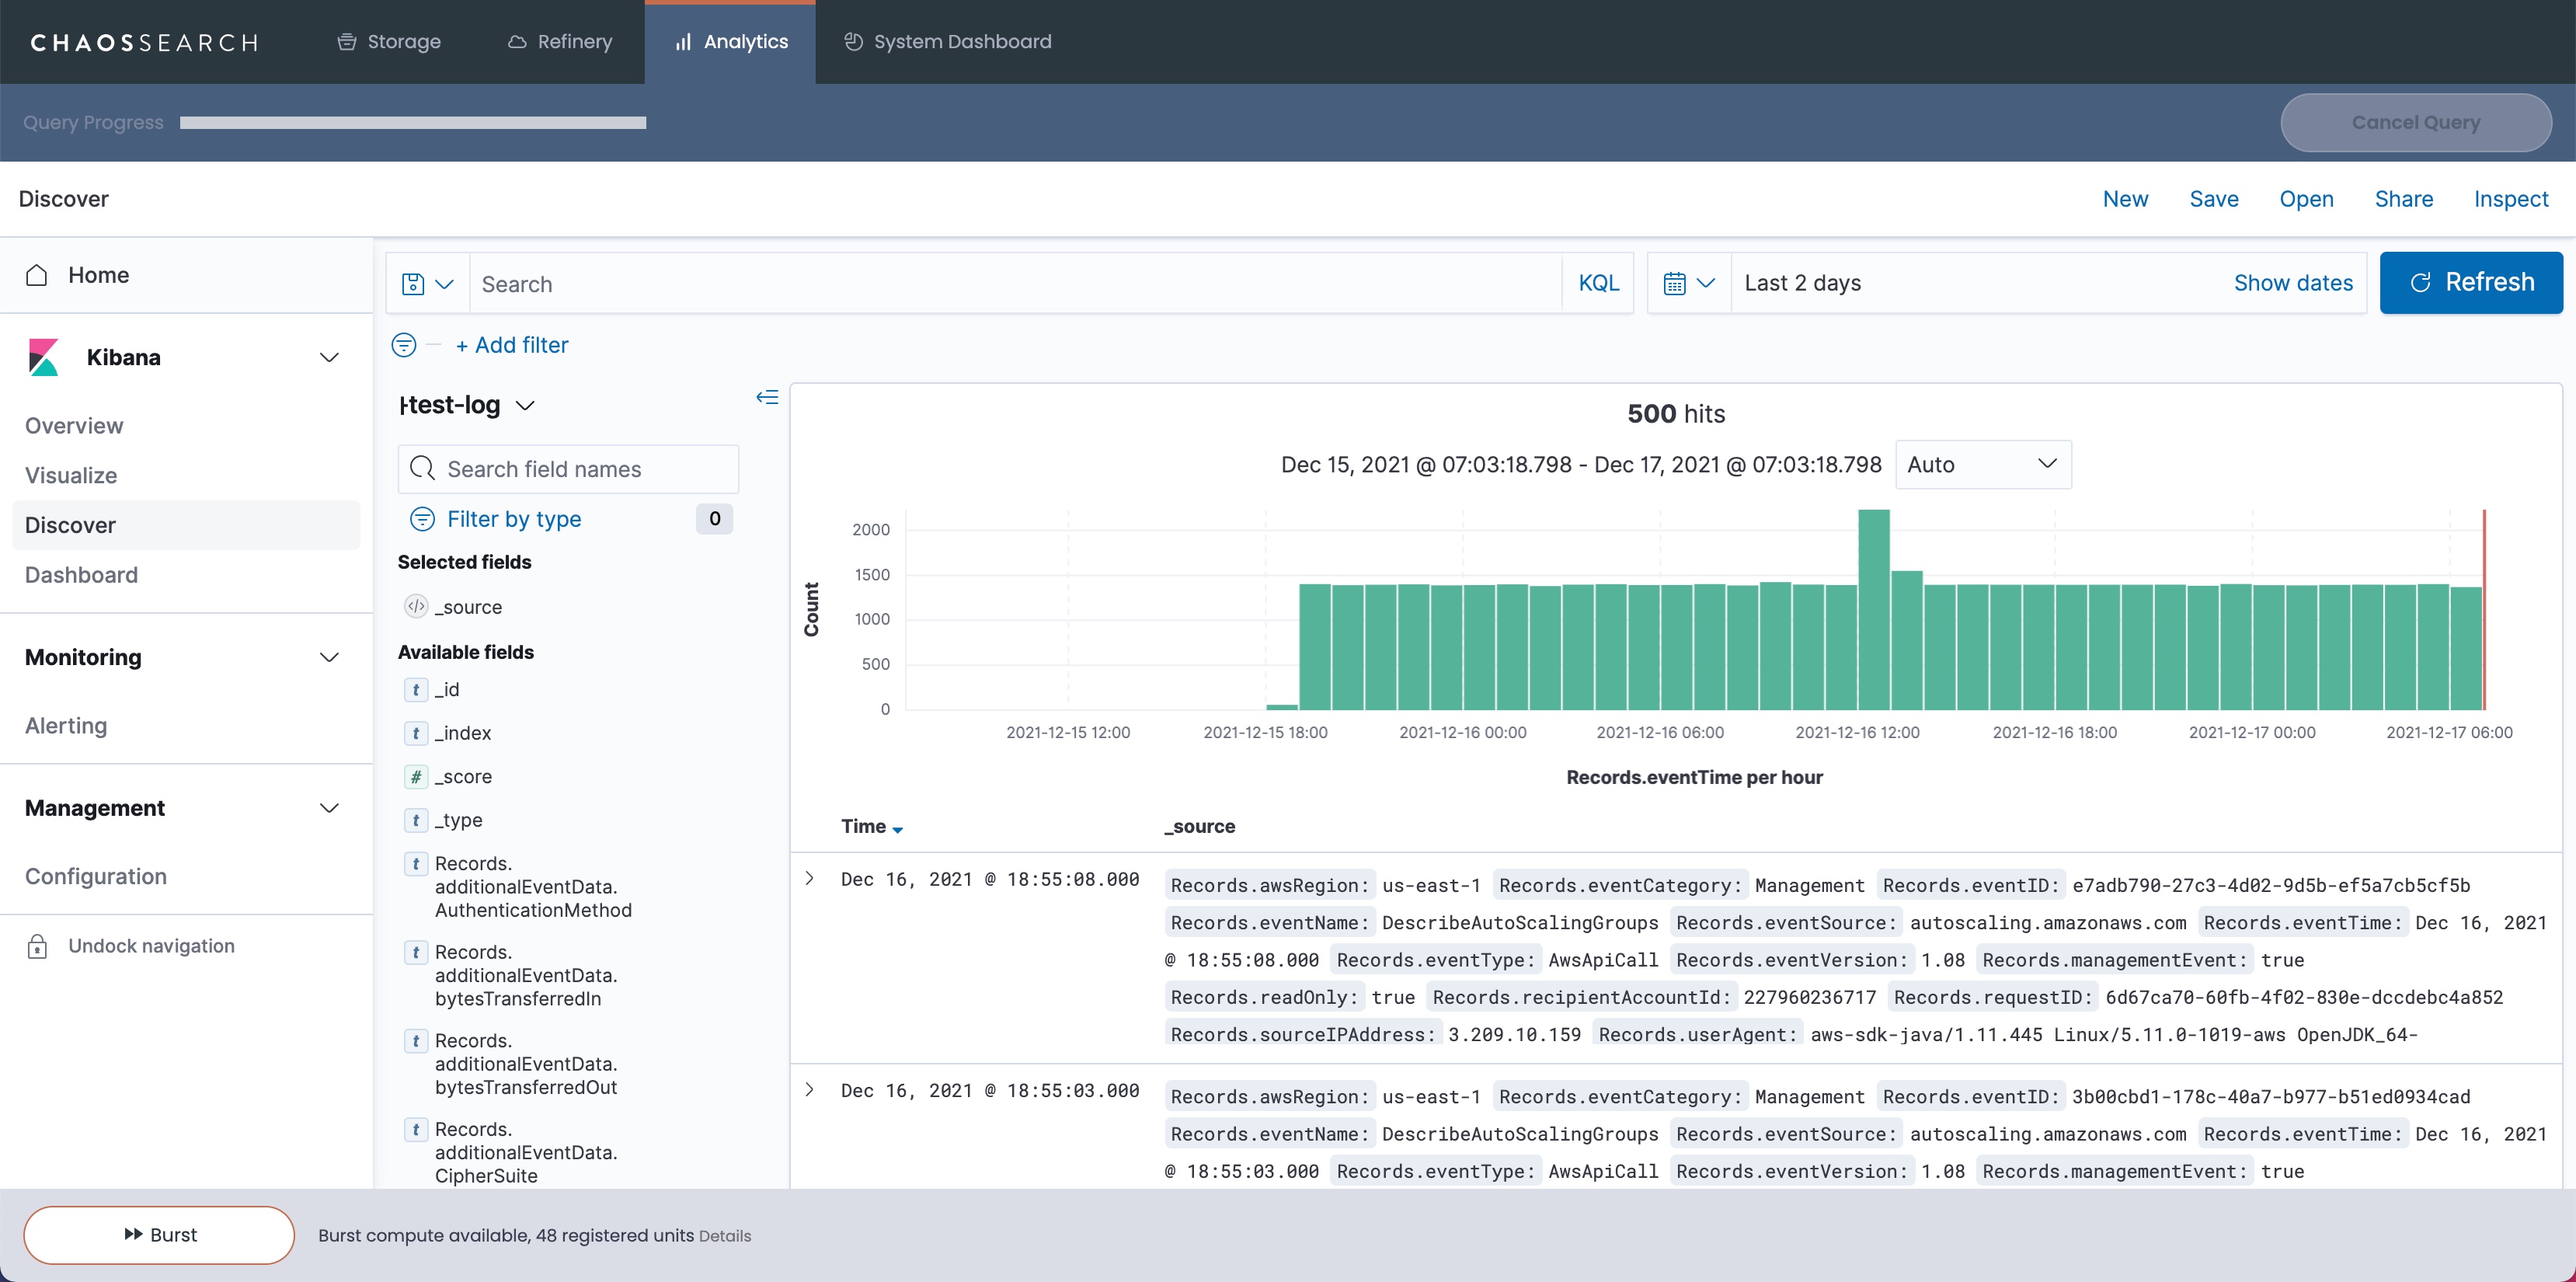This screenshot has height=1282, width=2576.
Task: Toggle Filter by type options
Action: click(x=513, y=519)
